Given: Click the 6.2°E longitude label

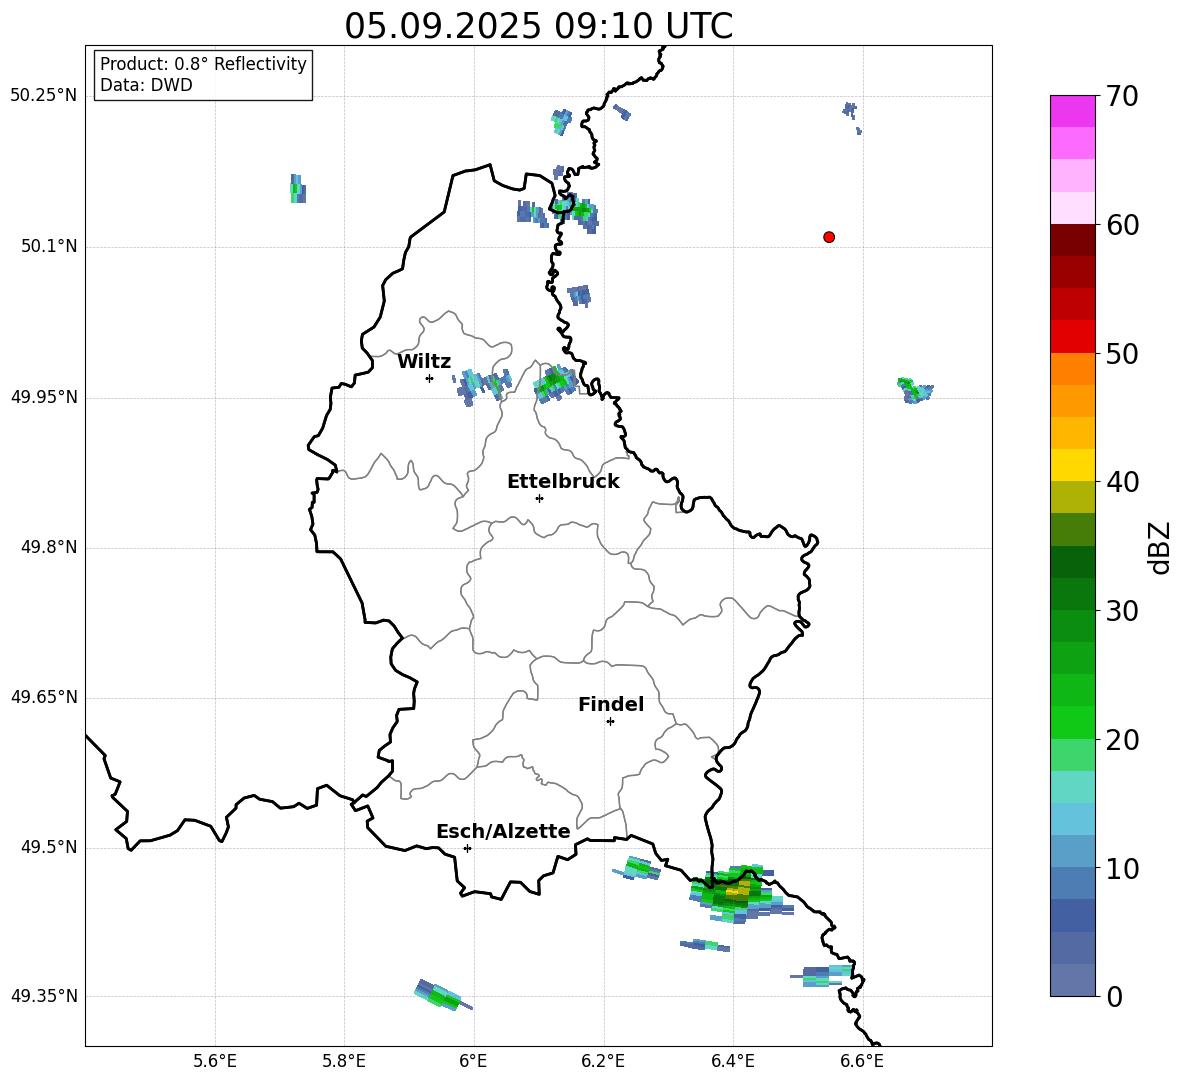Looking at the screenshot, I should [x=603, y=1061].
